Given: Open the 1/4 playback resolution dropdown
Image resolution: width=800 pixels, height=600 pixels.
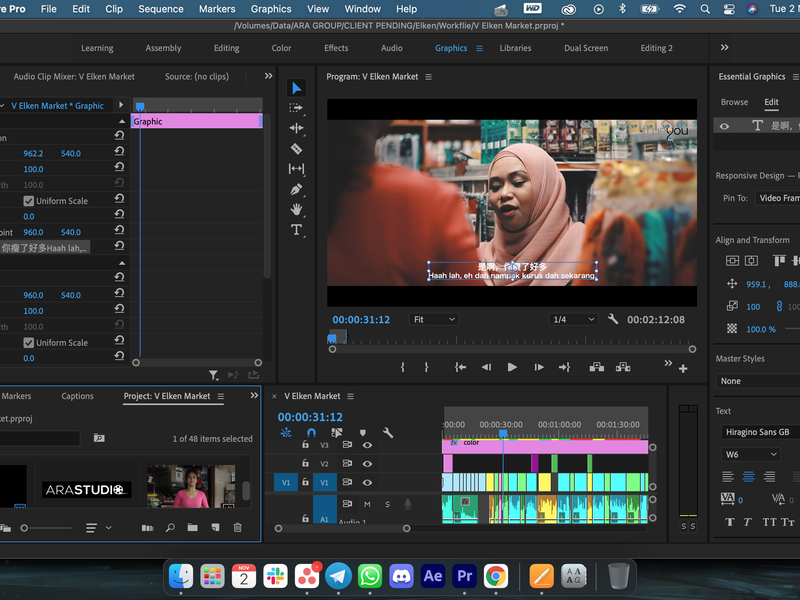Looking at the screenshot, I should point(574,319).
